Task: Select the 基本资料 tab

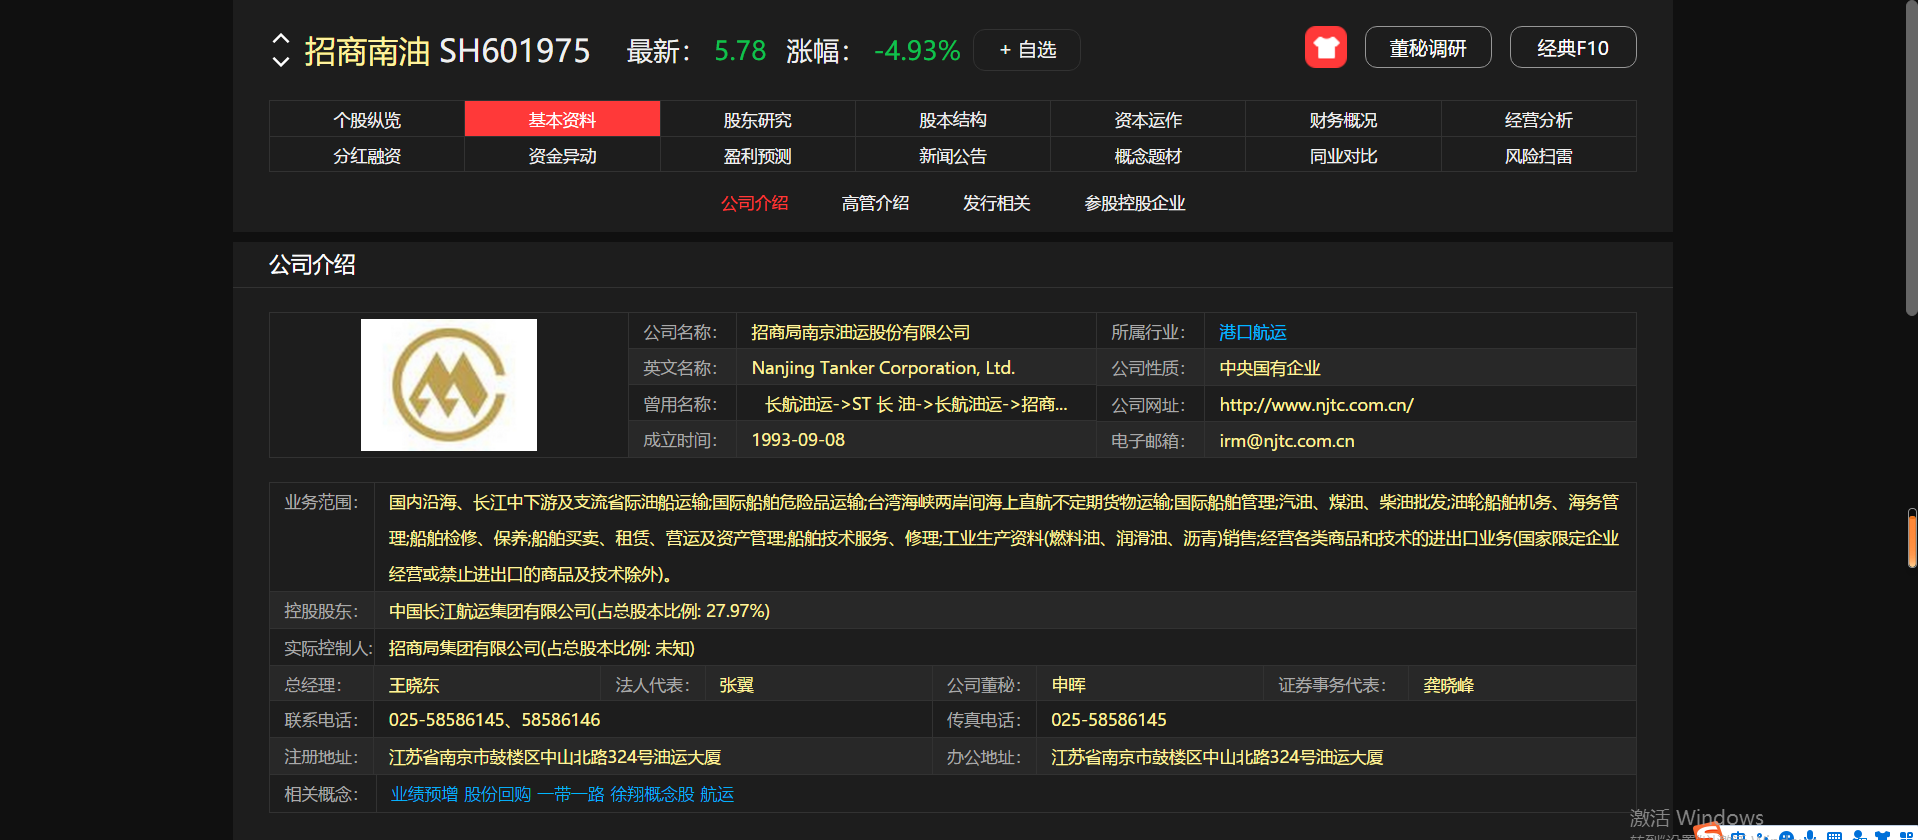Action: point(562,119)
